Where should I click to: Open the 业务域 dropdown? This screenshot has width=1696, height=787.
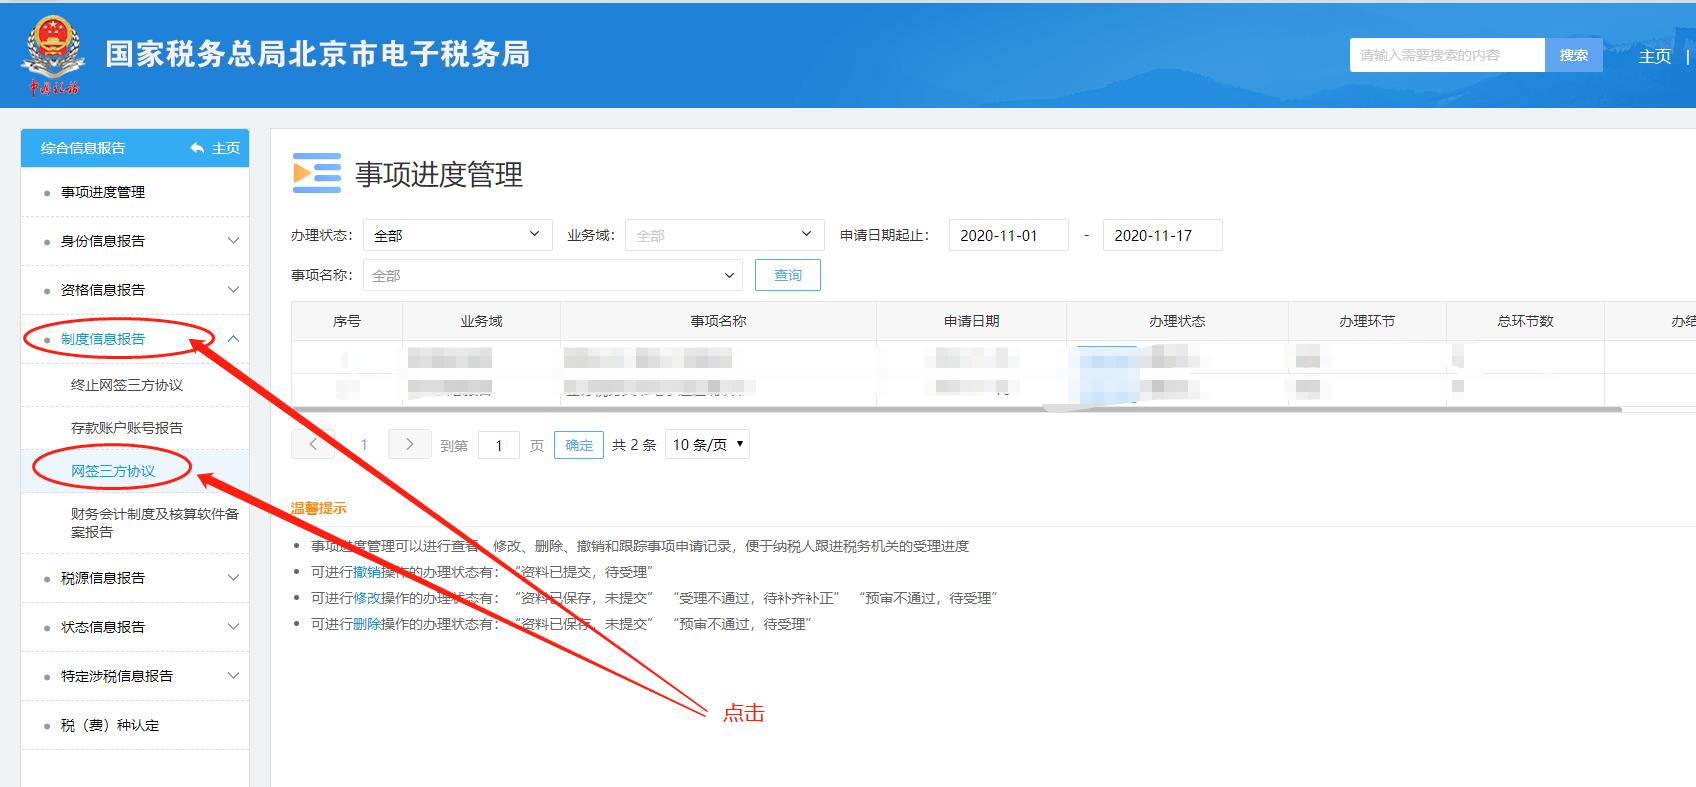(724, 235)
